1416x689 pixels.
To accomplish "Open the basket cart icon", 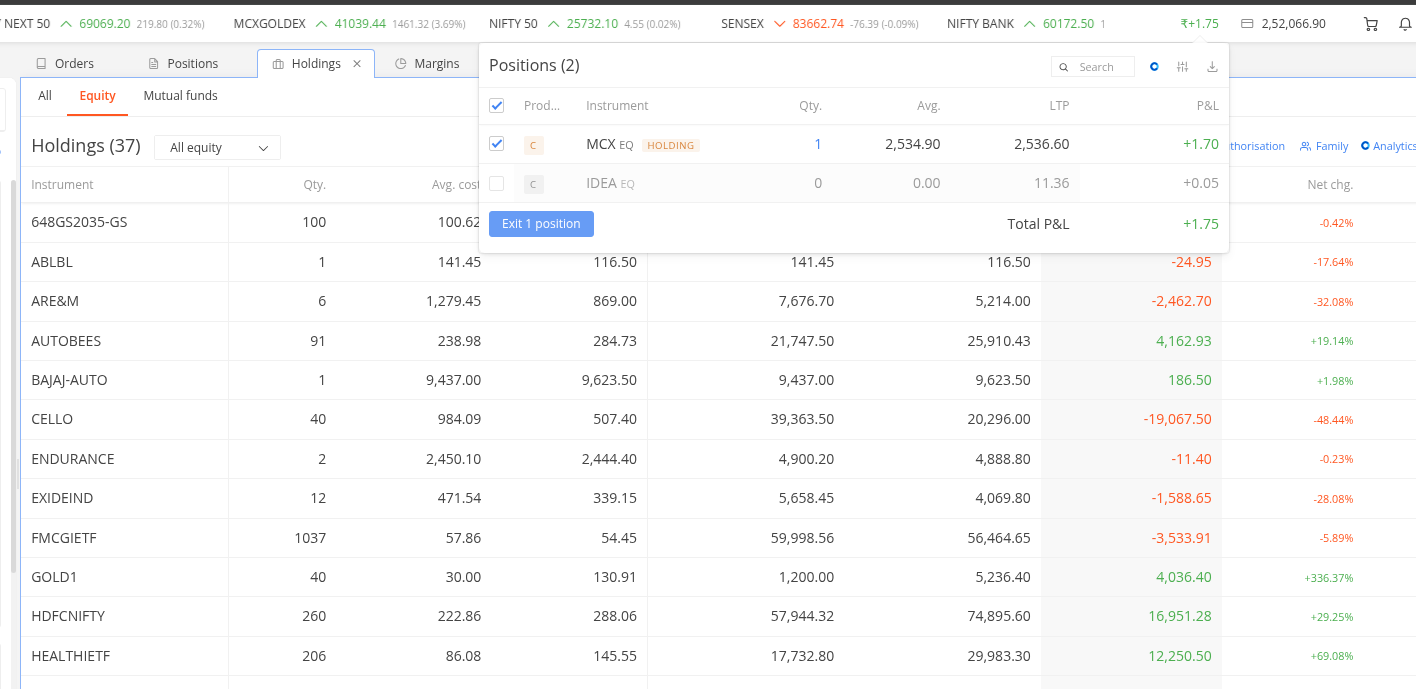I will (1370, 24).
